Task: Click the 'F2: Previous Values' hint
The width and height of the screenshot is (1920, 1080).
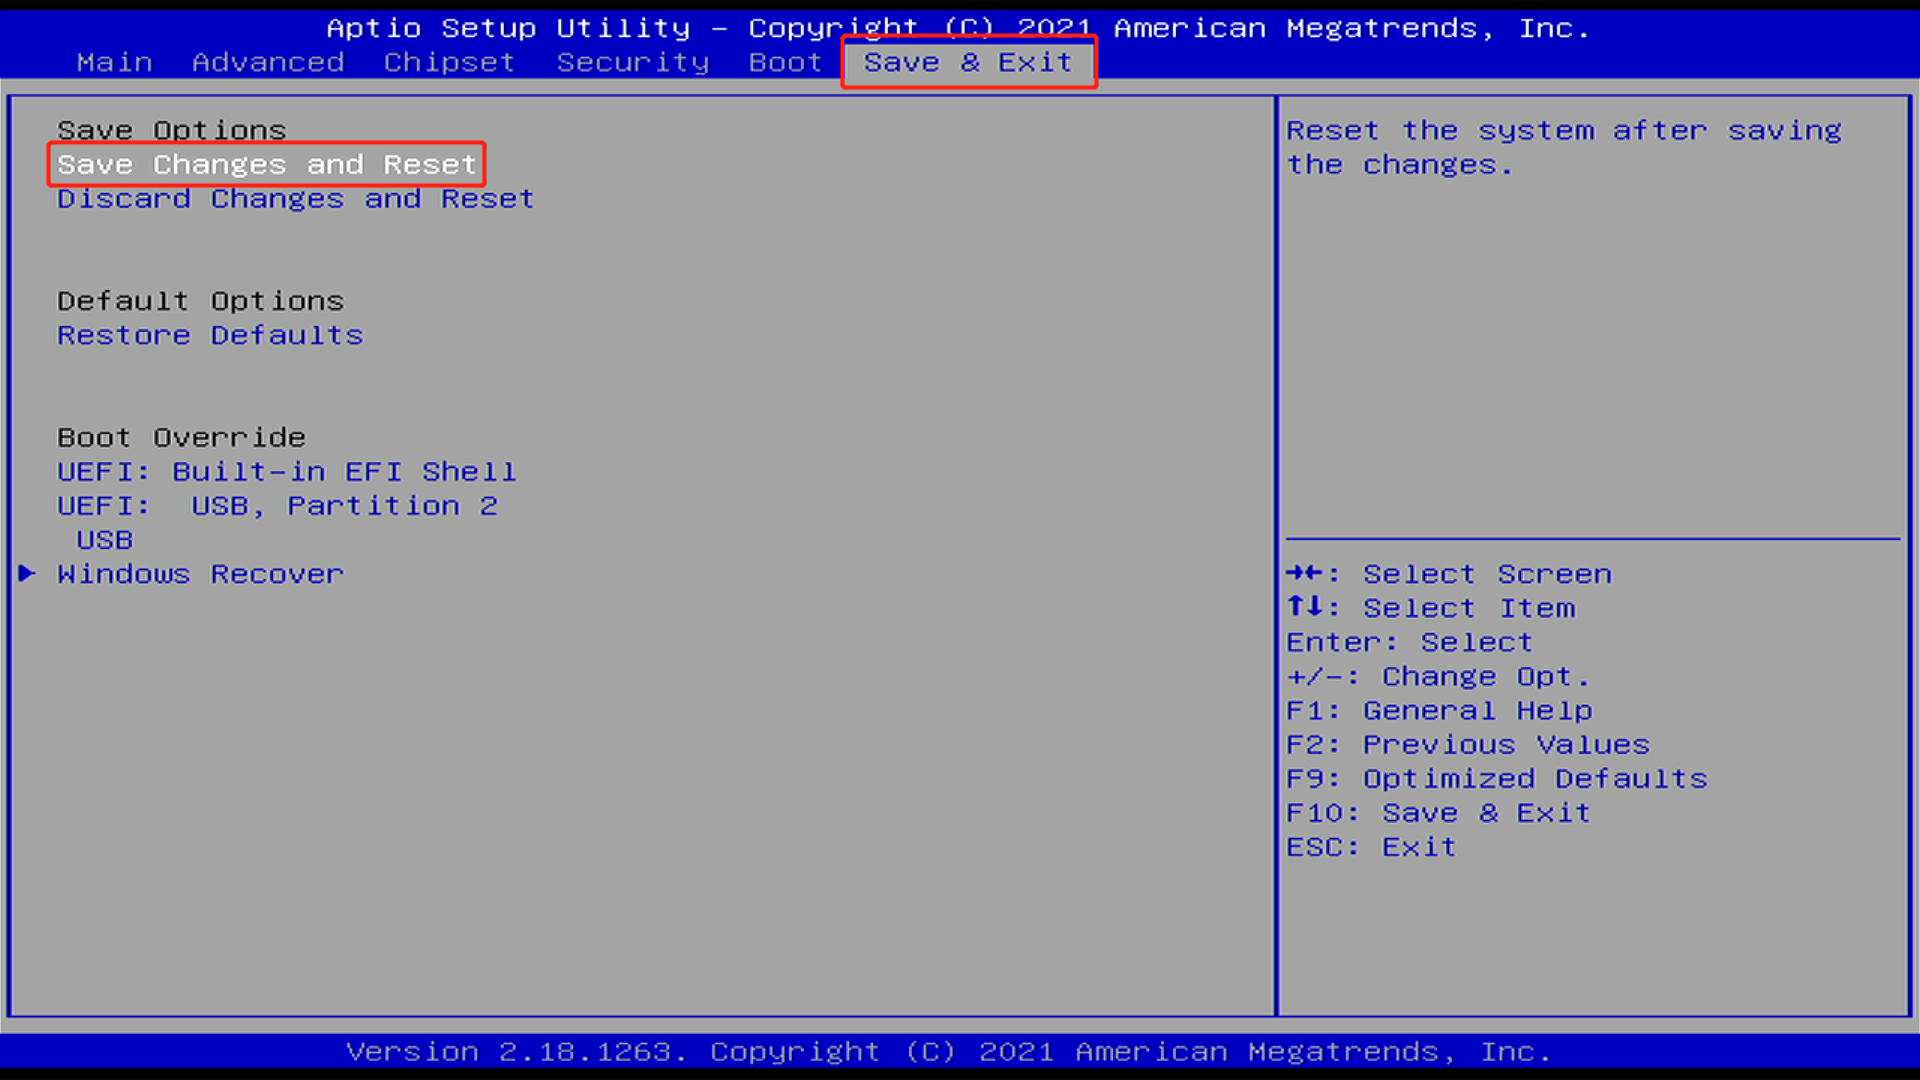Action: (1468, 745)
